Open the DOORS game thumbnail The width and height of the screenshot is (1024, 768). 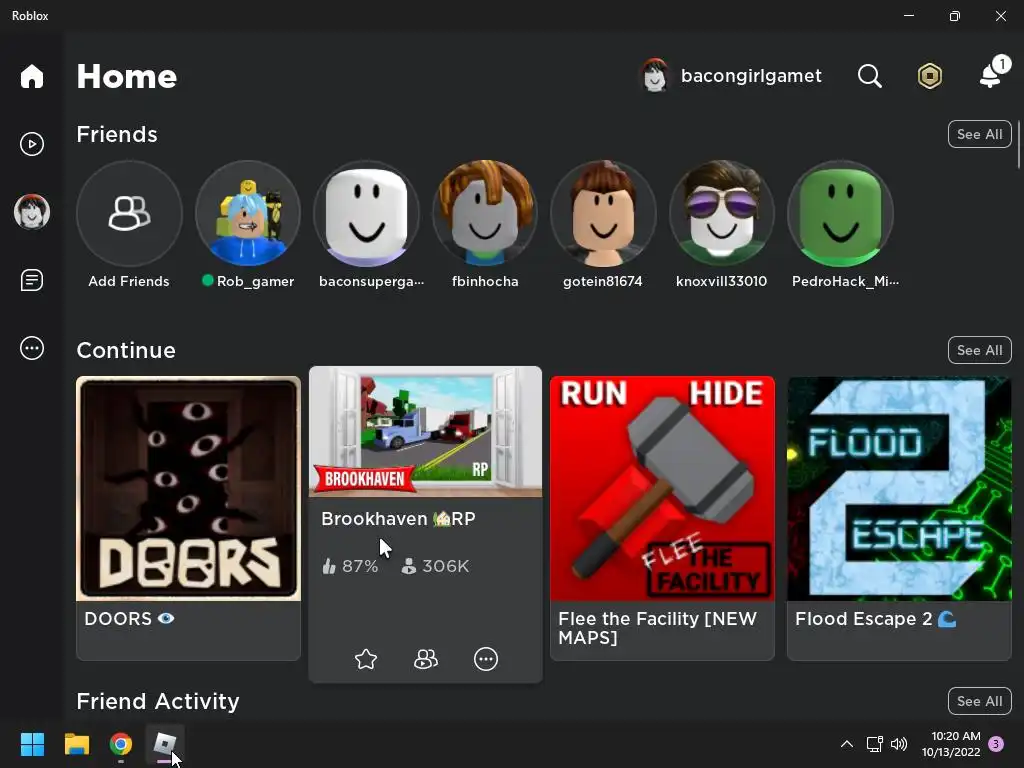point(189,488)
